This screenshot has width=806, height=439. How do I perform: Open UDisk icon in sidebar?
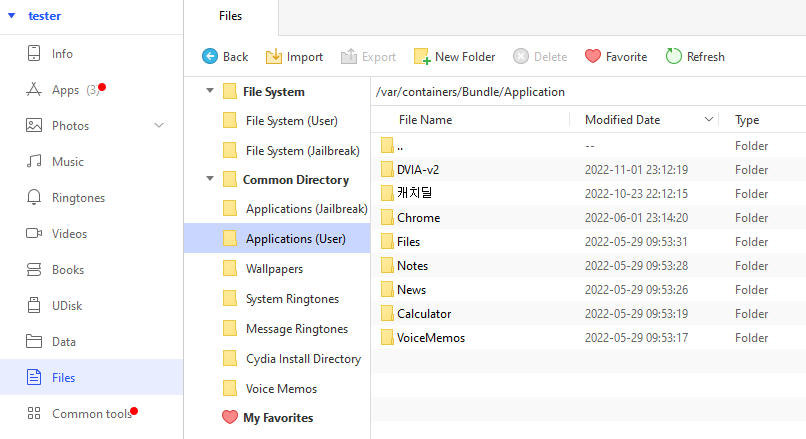pyautogui.click(x=34, y=305)
